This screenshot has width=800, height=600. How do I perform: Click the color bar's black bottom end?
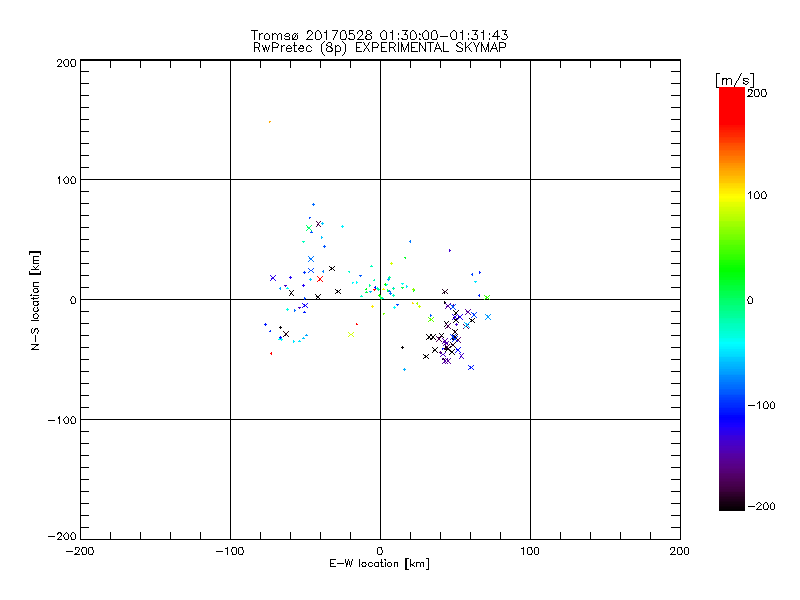pyautogui.click(x=732, y=504)
